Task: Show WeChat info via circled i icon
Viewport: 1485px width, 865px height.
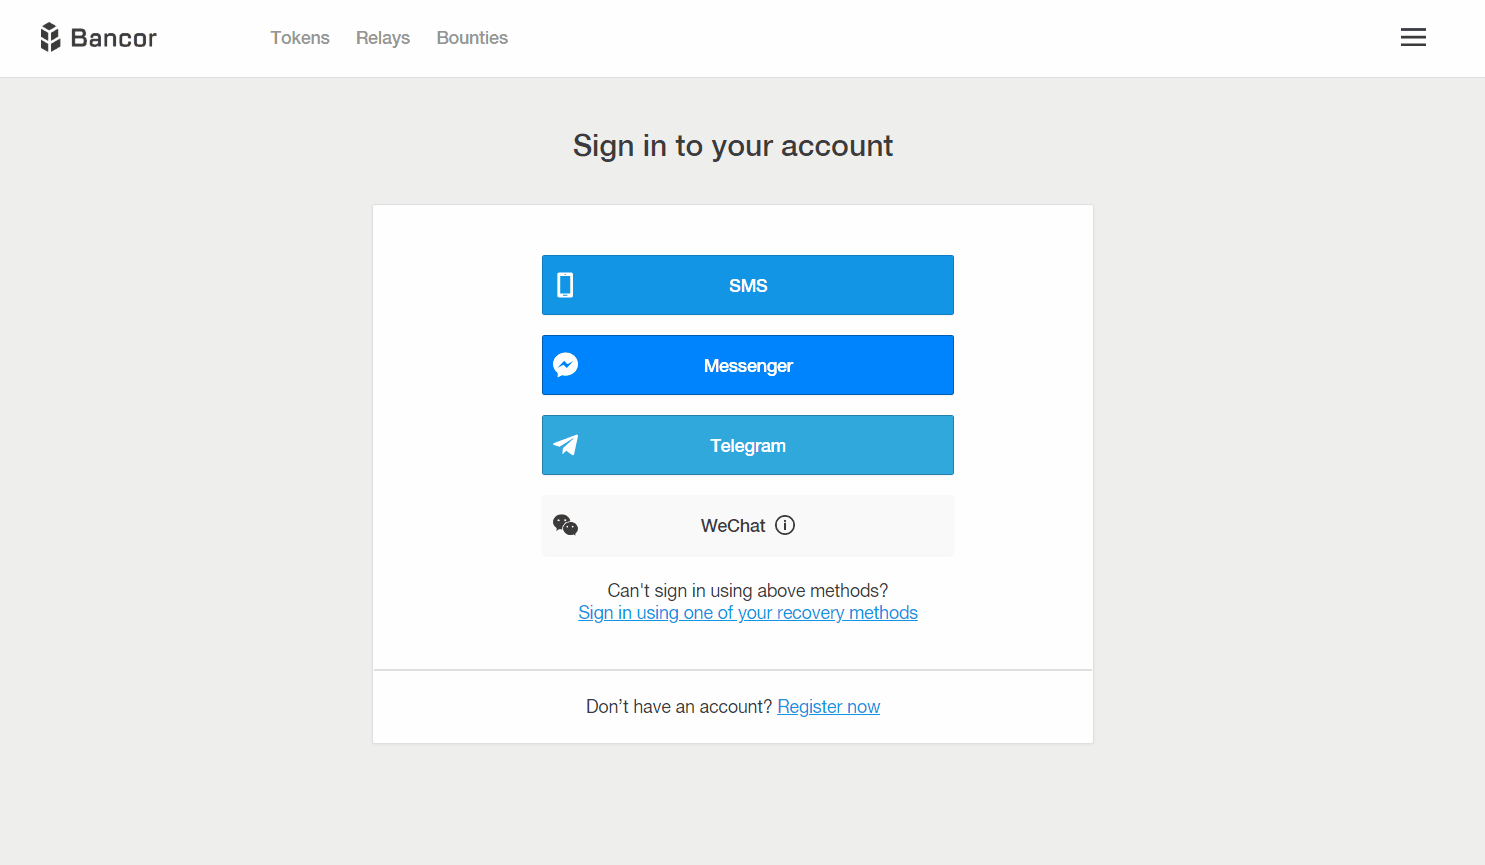Action: click(785, 525)
